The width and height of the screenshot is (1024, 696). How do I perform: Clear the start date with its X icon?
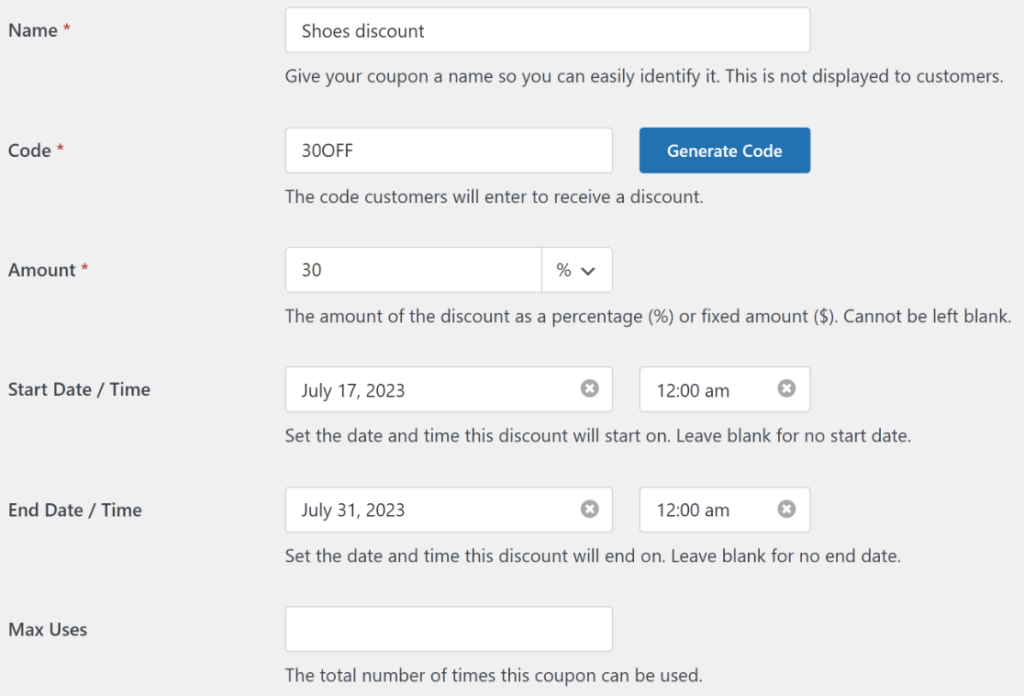pos(589,389)
